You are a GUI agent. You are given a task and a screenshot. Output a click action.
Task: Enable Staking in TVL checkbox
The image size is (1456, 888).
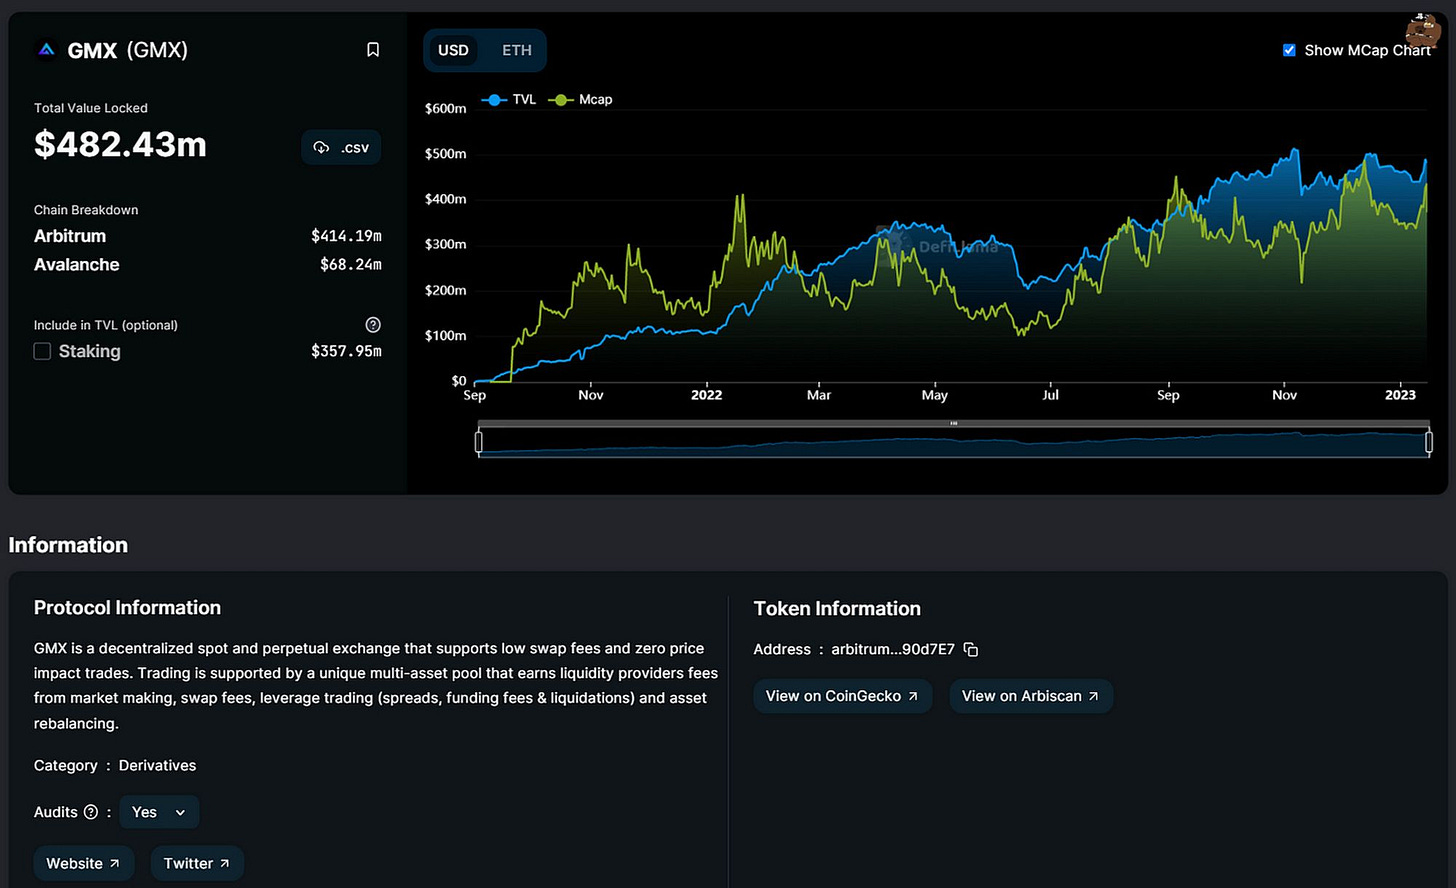[42, 351]
